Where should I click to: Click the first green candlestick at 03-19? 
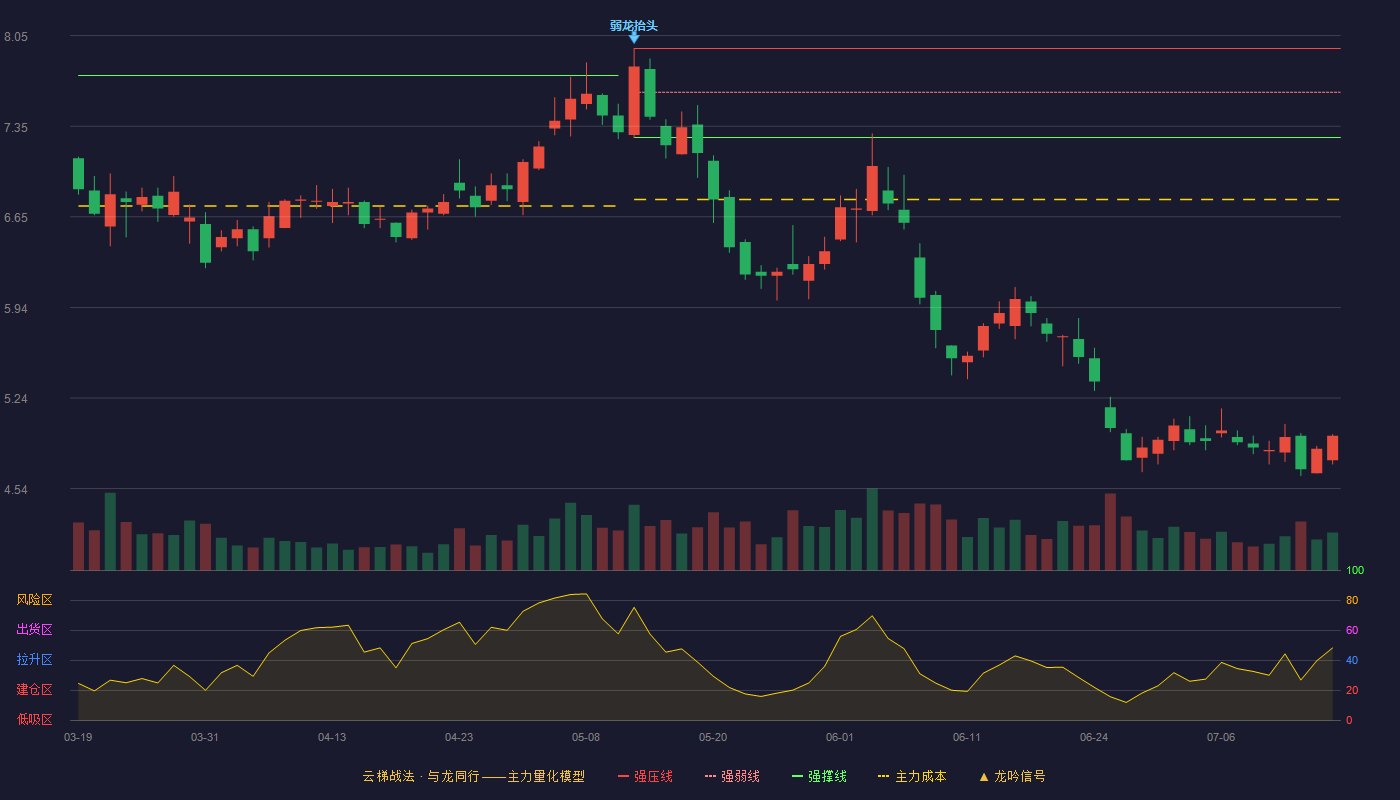tap(78, 173)
